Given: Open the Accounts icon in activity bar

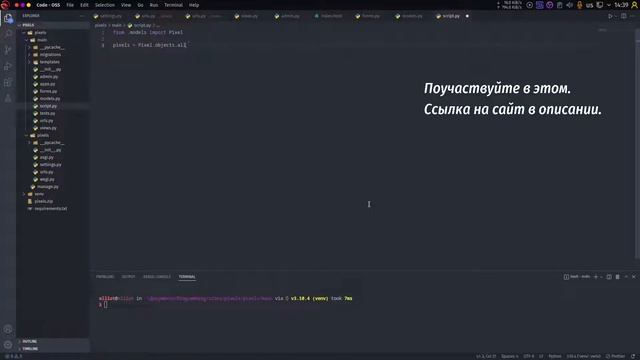Looking at the screenshot, I should pyautogui.click(x=8, y=329).
